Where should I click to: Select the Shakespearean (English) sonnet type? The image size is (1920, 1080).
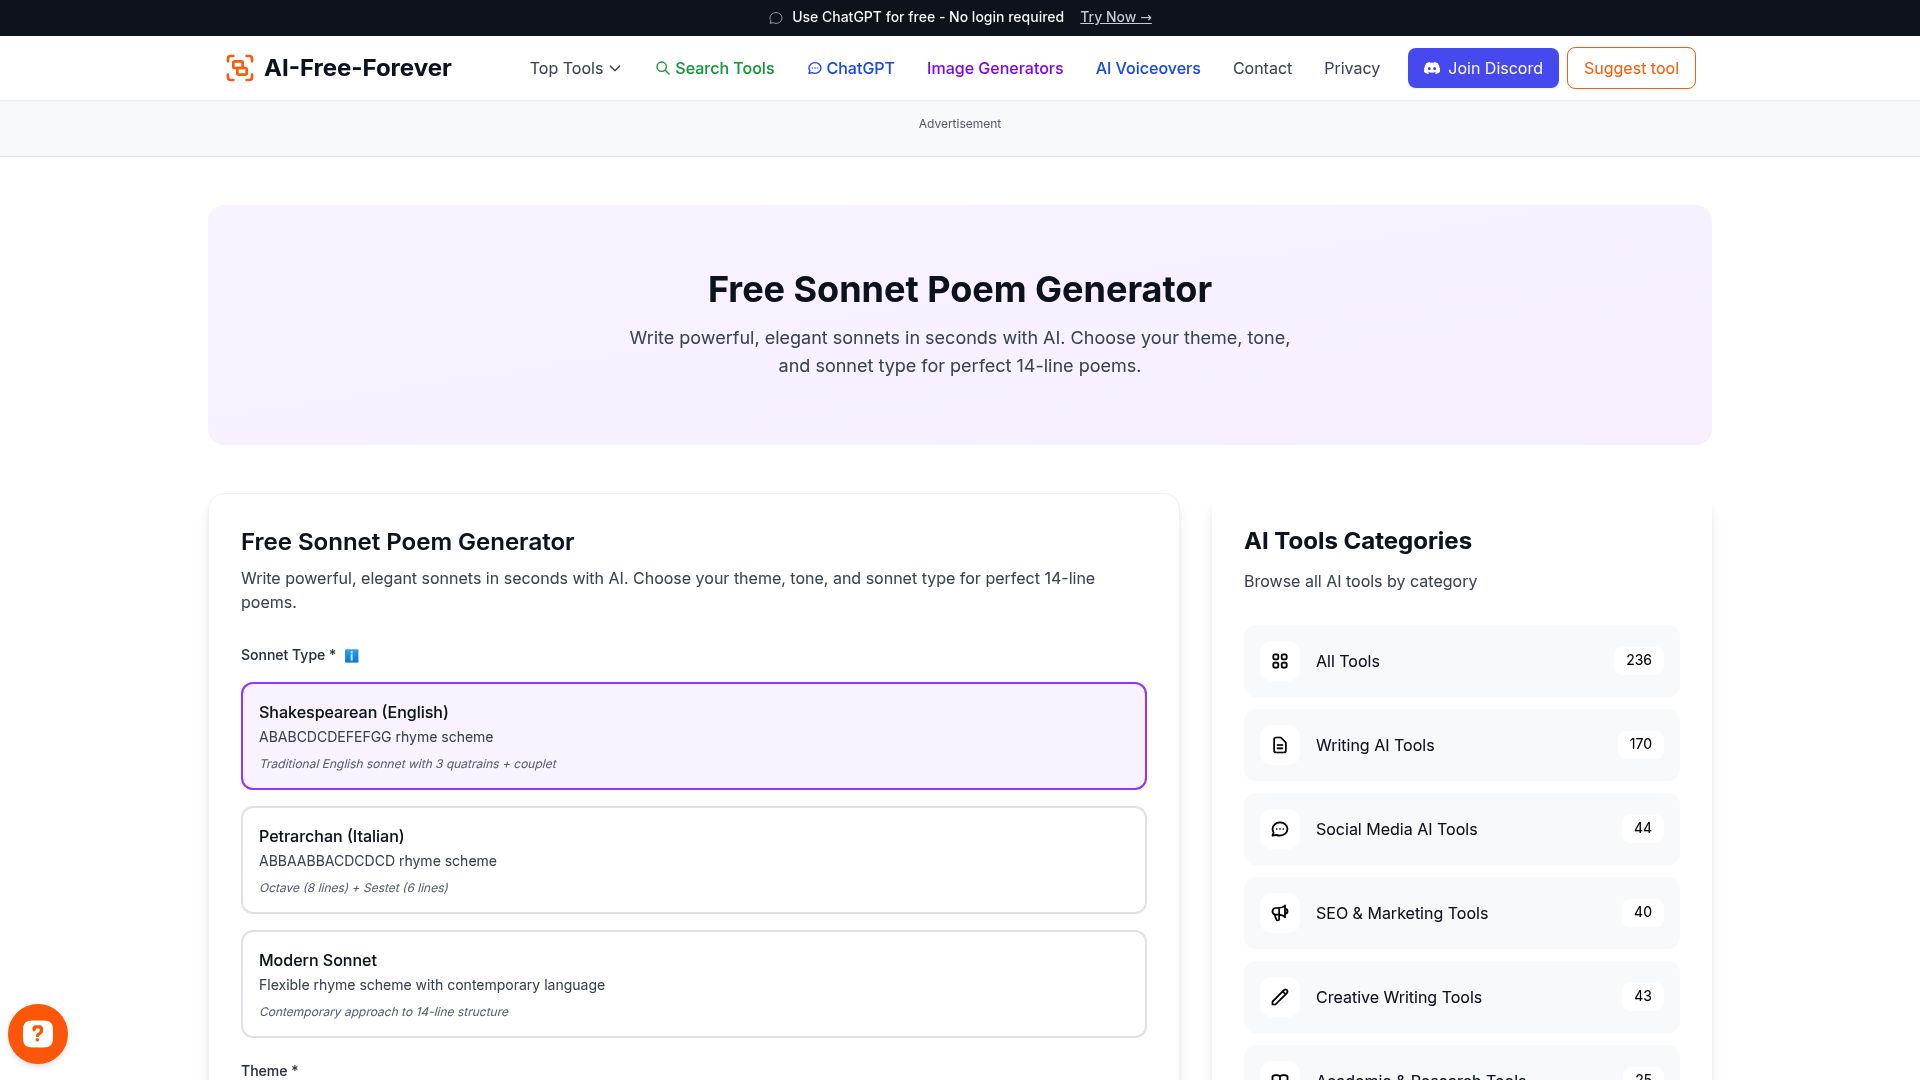point(694,735)
